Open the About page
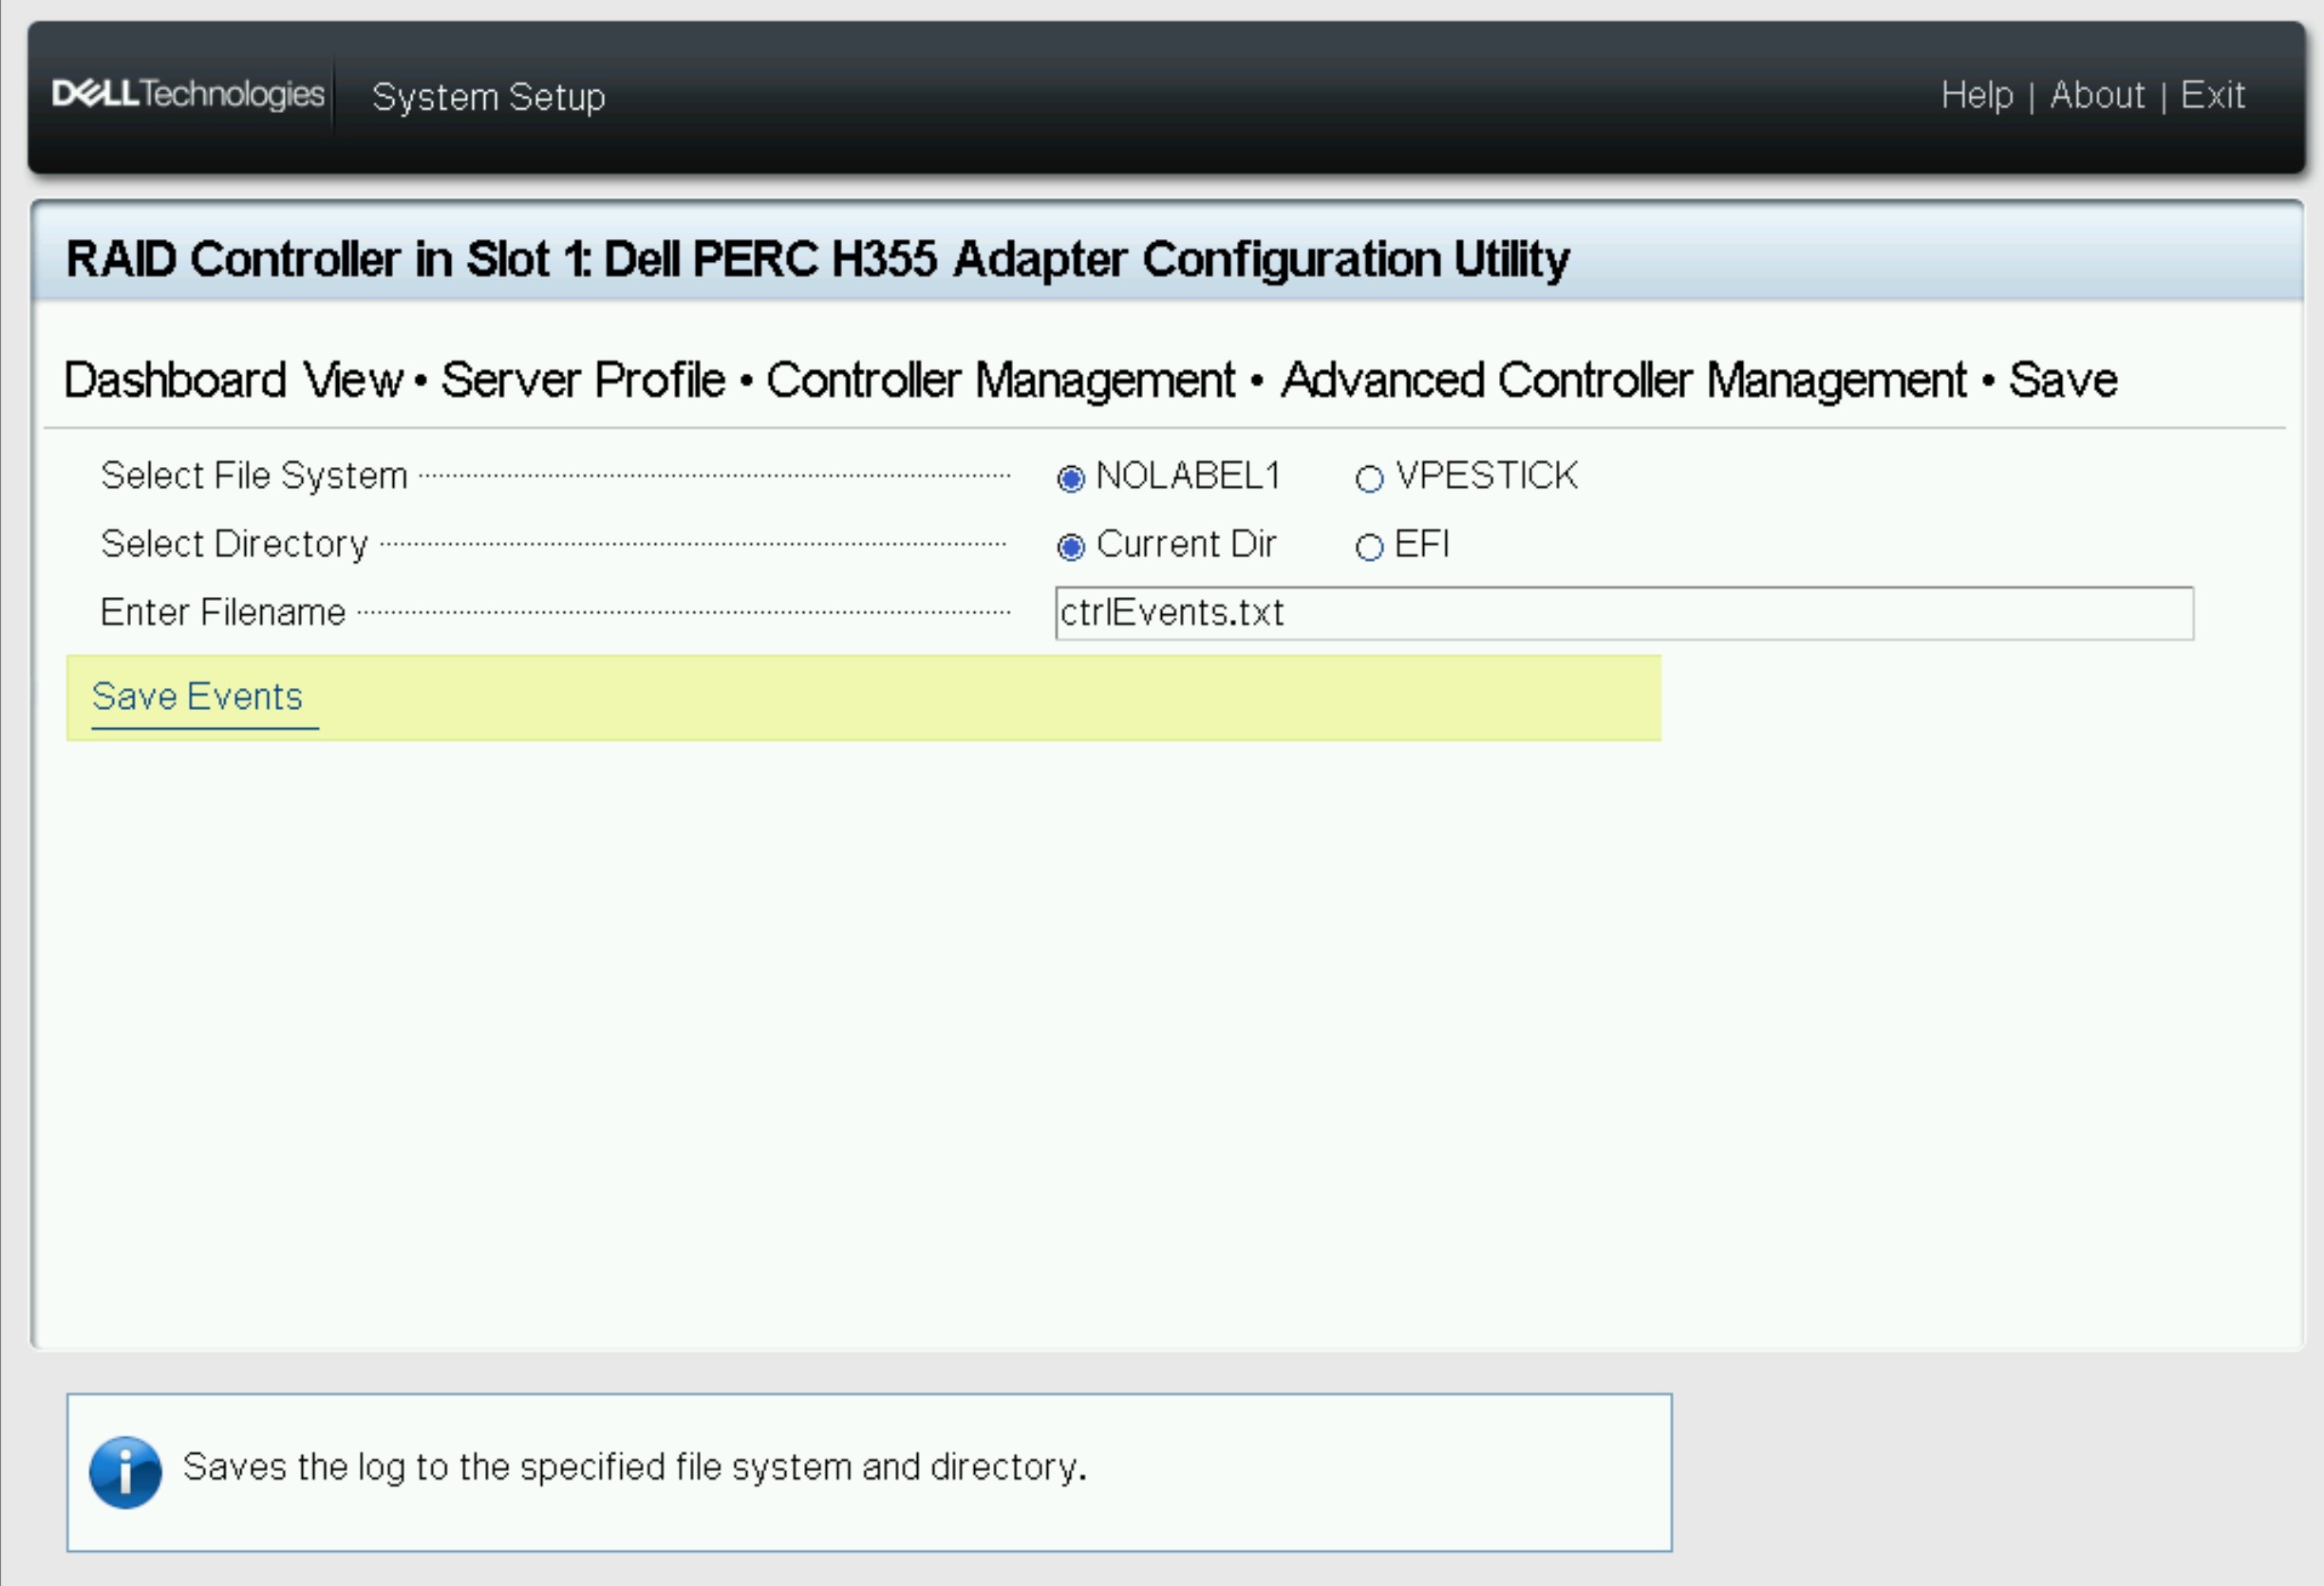This screenshot has width=2324, height=1586. (x=2097, y=95)
